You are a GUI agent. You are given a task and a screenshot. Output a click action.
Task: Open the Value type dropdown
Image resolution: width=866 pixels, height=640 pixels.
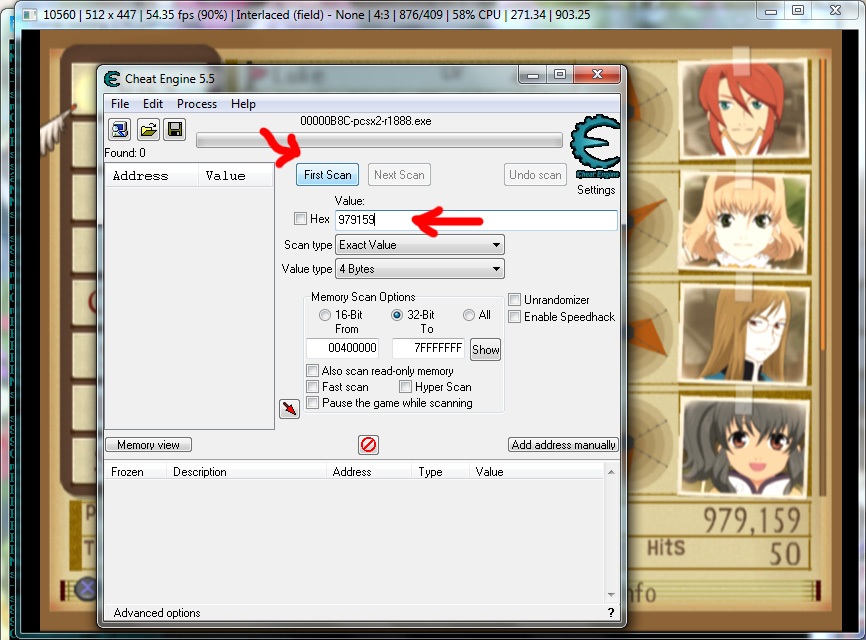coord(420,269)
